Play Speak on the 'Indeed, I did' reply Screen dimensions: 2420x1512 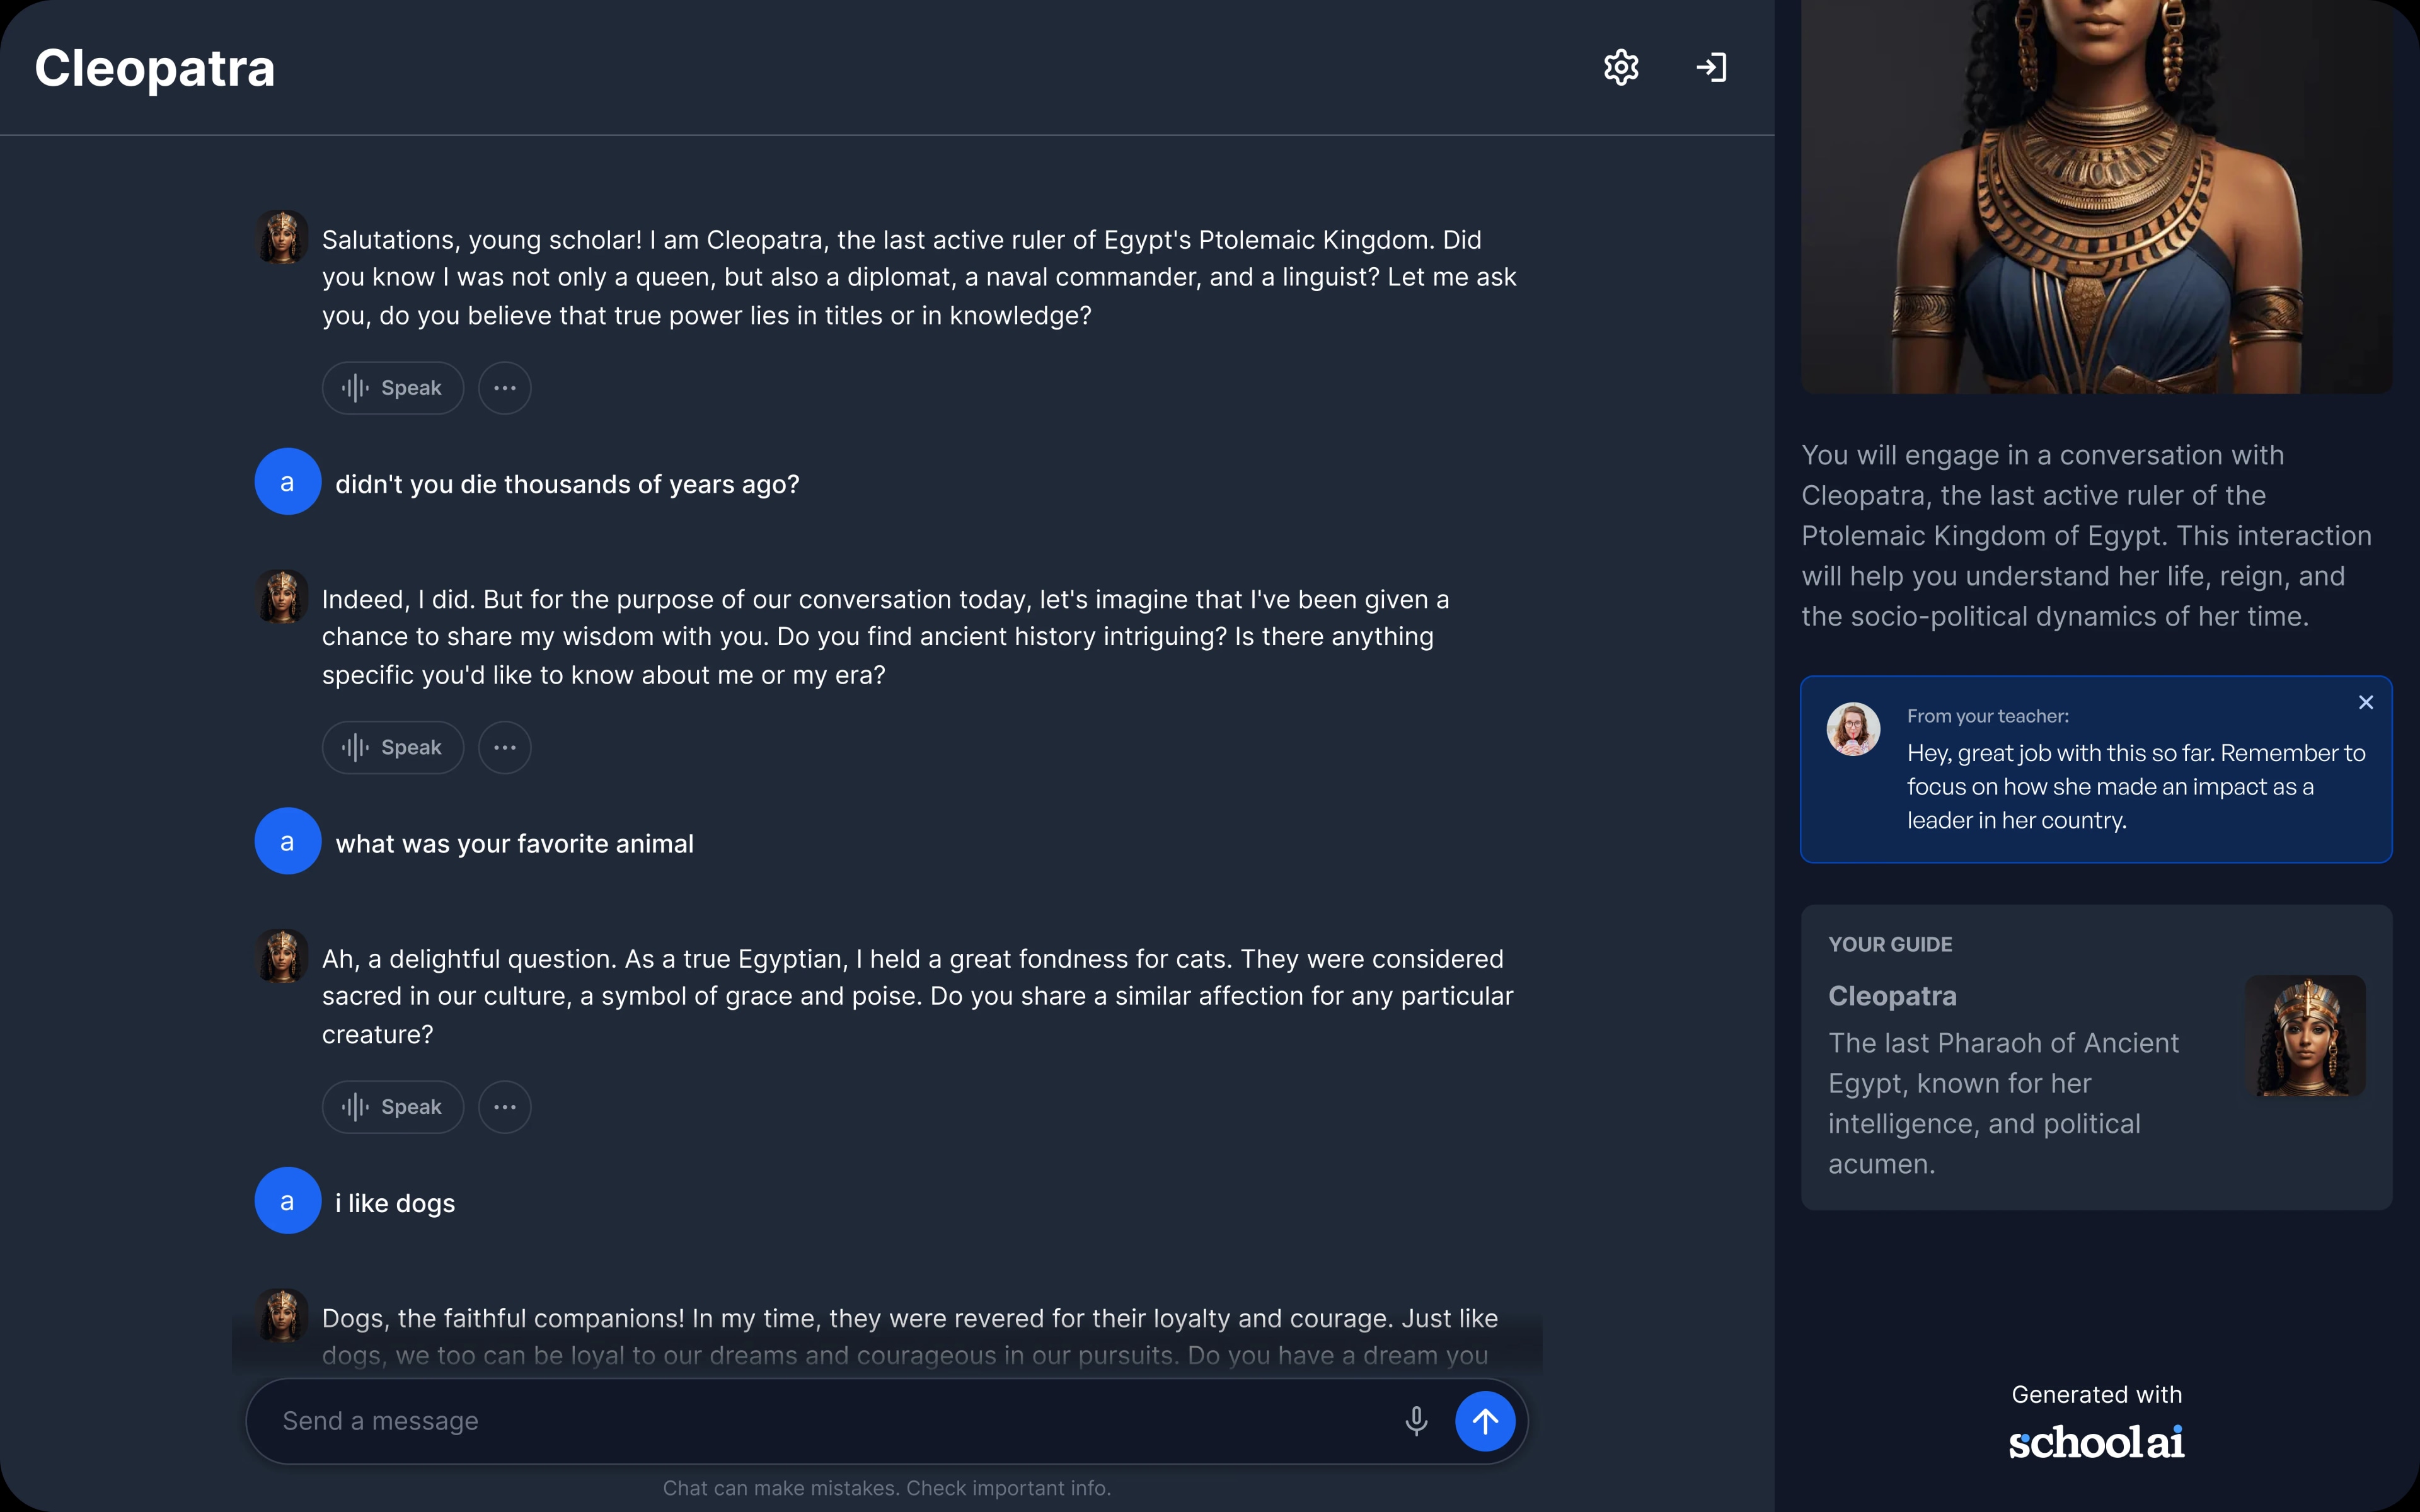click(393, 748)
